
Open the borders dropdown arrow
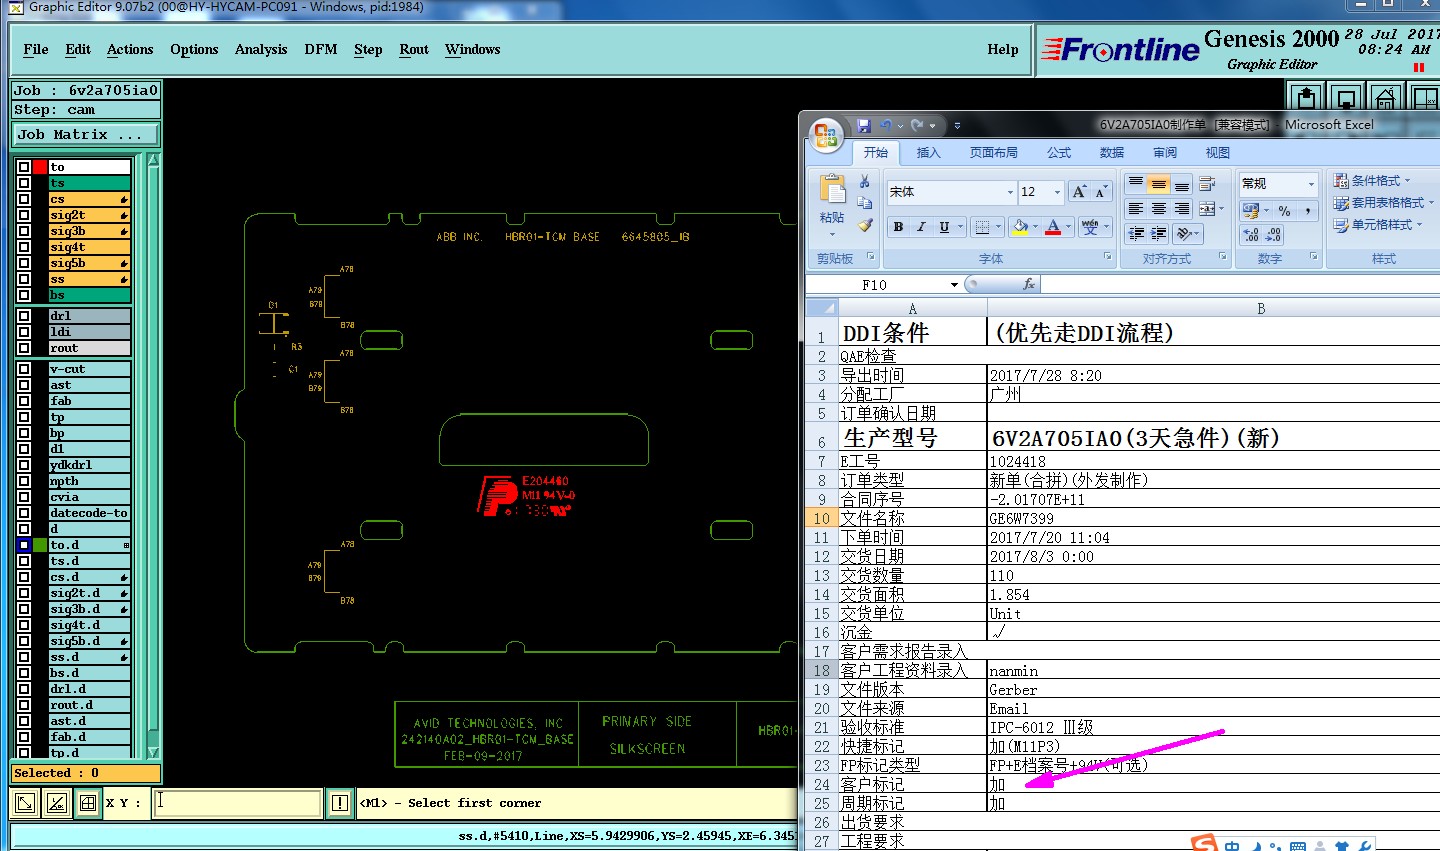pyautogui.click(x=998, y=227)
